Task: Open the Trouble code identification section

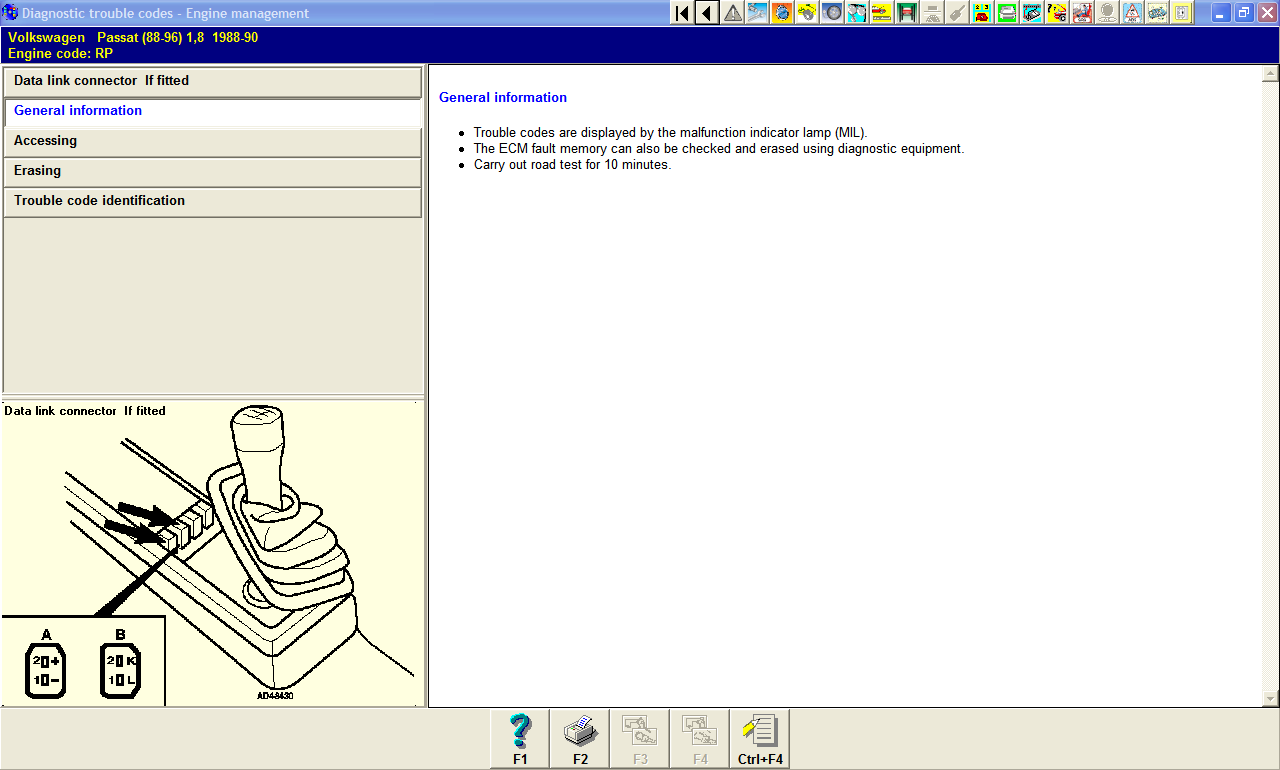Action: tap(212, 201)
